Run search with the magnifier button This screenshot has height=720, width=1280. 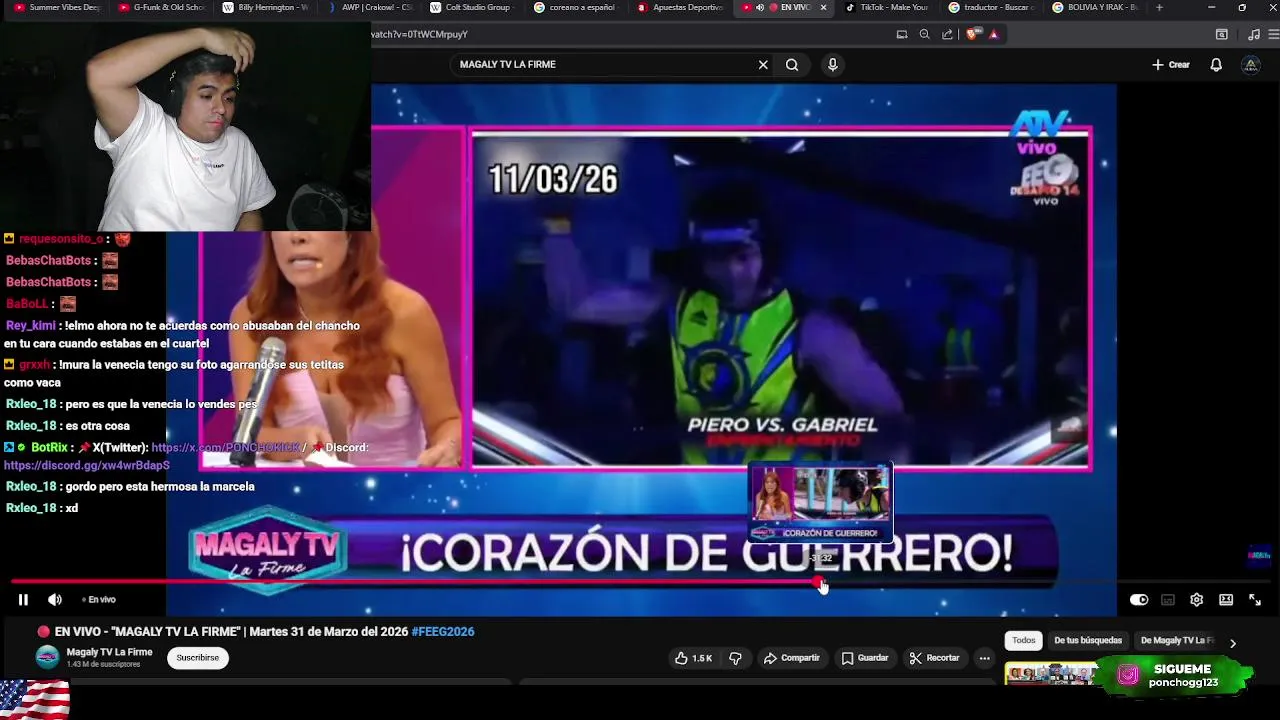792,65
